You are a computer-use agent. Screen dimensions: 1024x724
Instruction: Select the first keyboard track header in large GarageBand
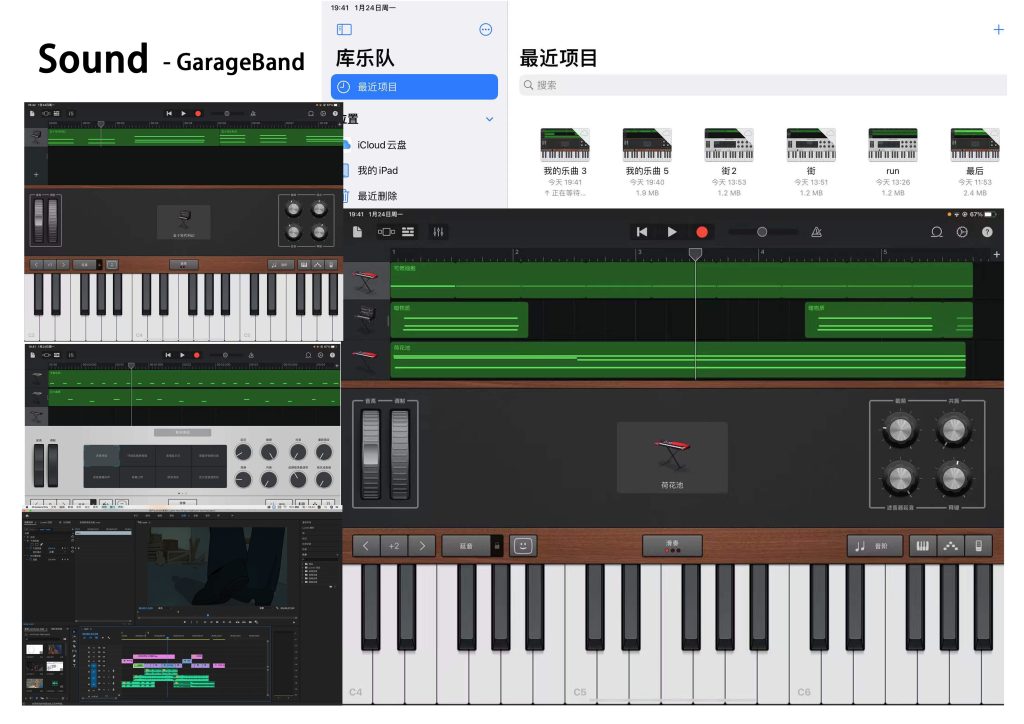tap(366, 281)
